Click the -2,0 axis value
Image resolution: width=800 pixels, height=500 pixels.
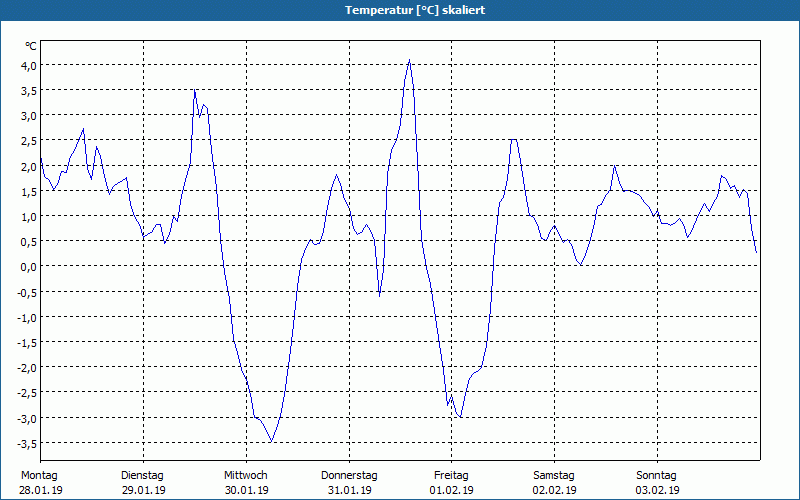[x=27, y=368]
